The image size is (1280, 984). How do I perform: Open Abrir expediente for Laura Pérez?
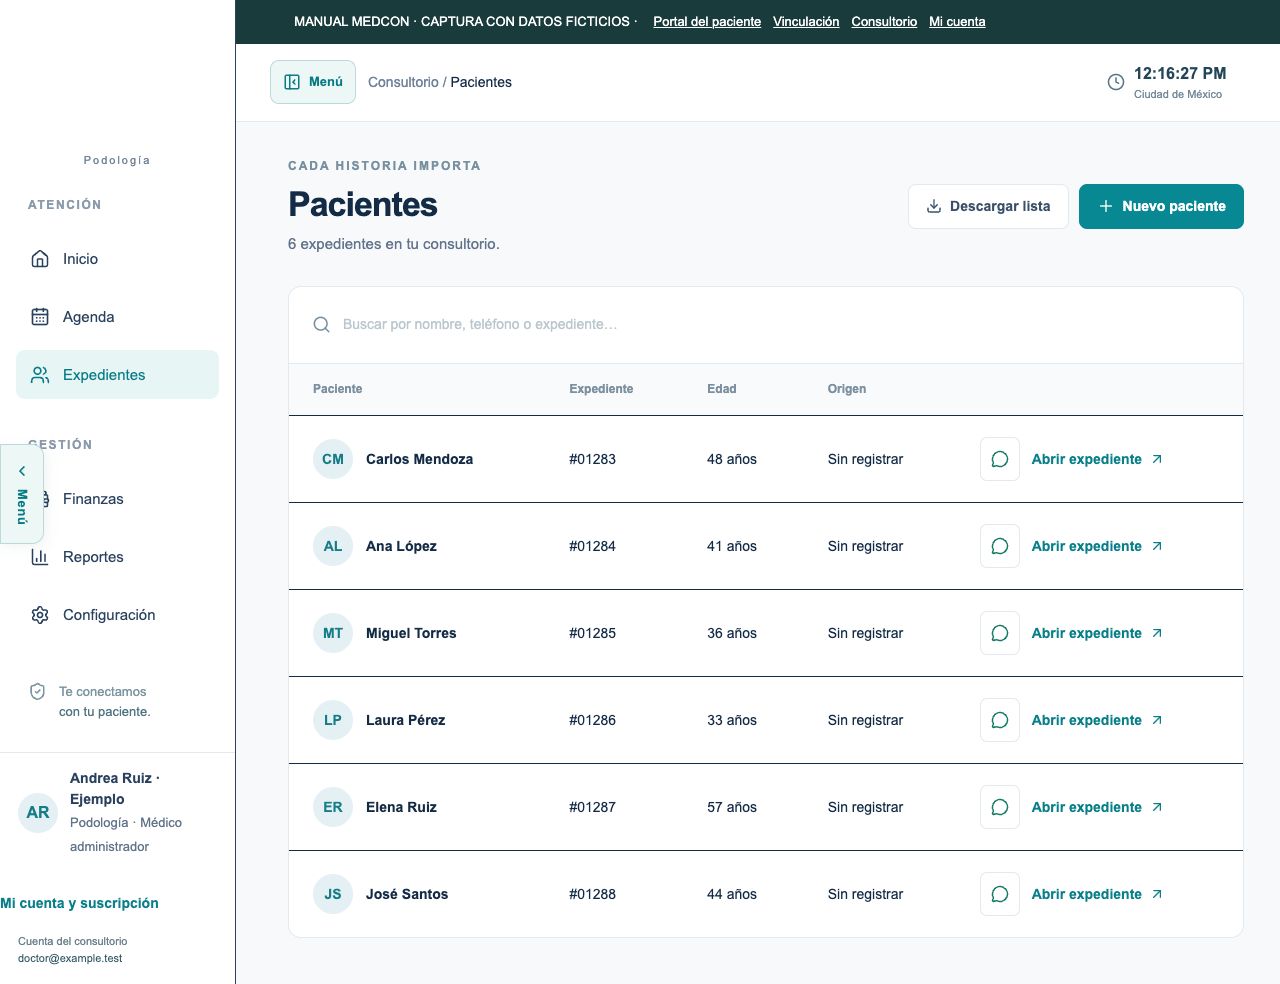pyautogui.click(x=1097, y=720)
